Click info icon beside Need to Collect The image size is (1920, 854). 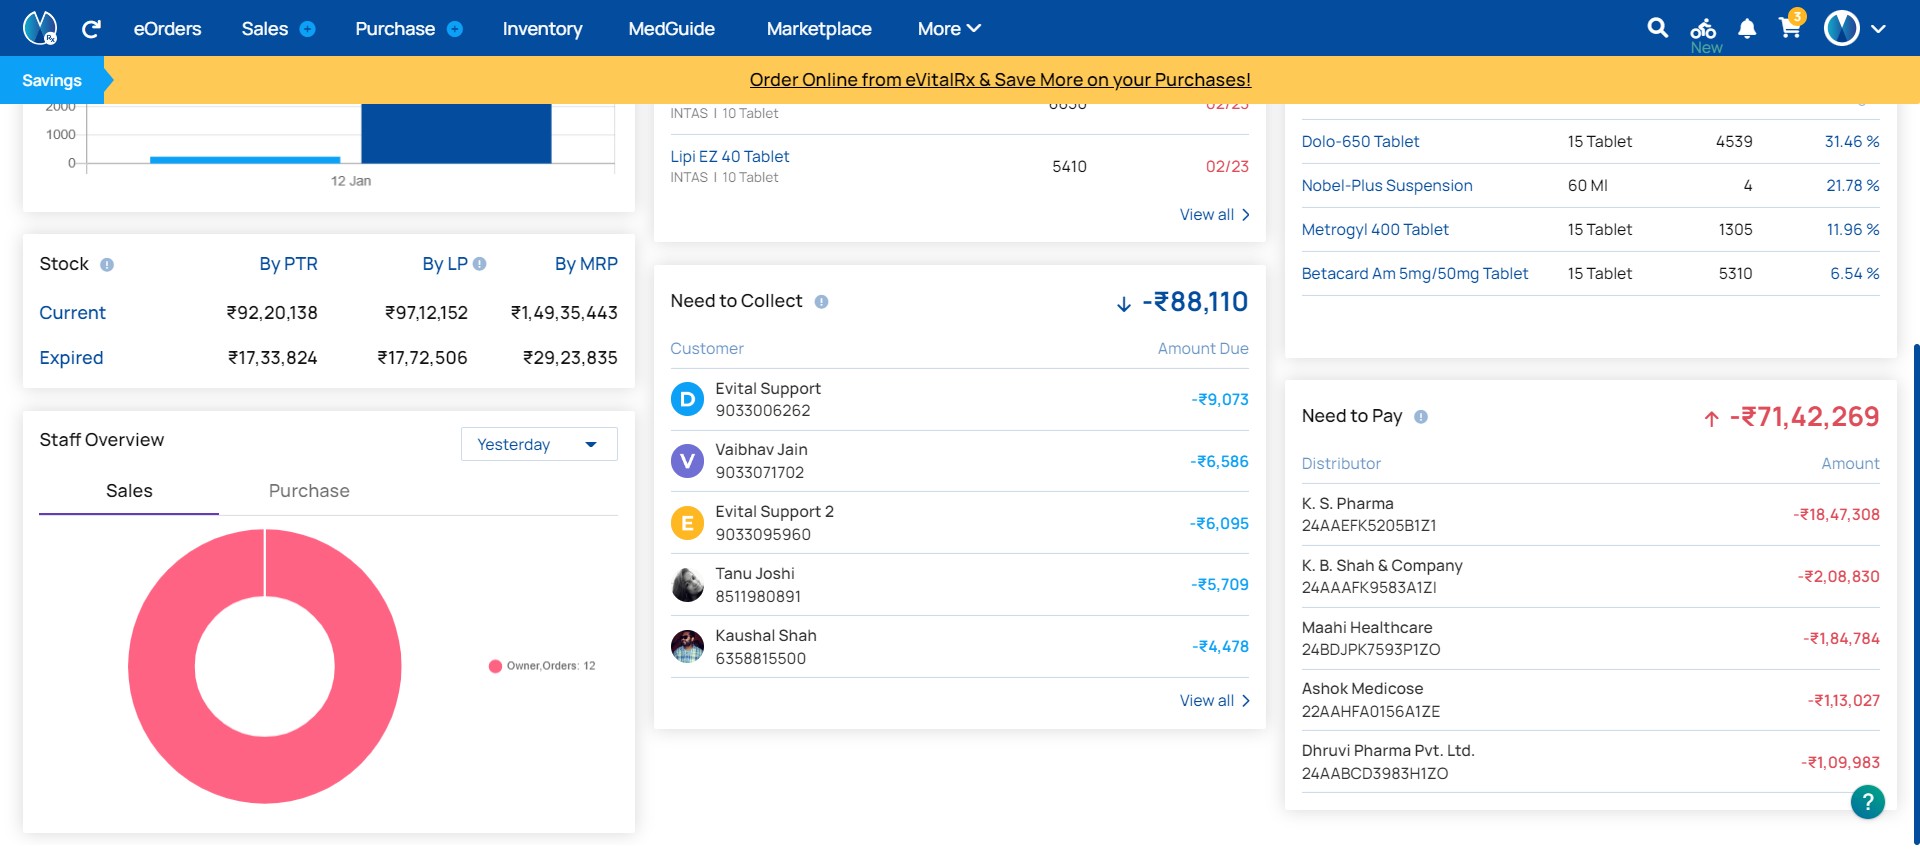[821, 302]
